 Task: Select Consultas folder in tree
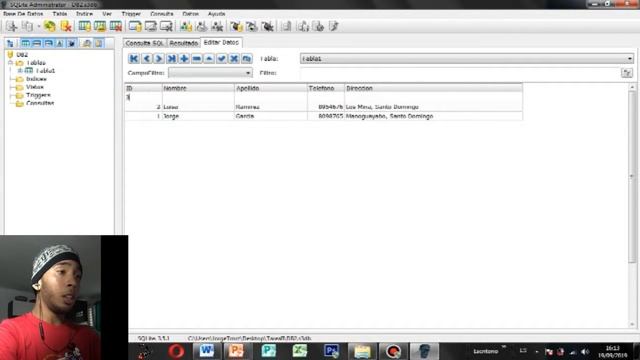(40, 103)
